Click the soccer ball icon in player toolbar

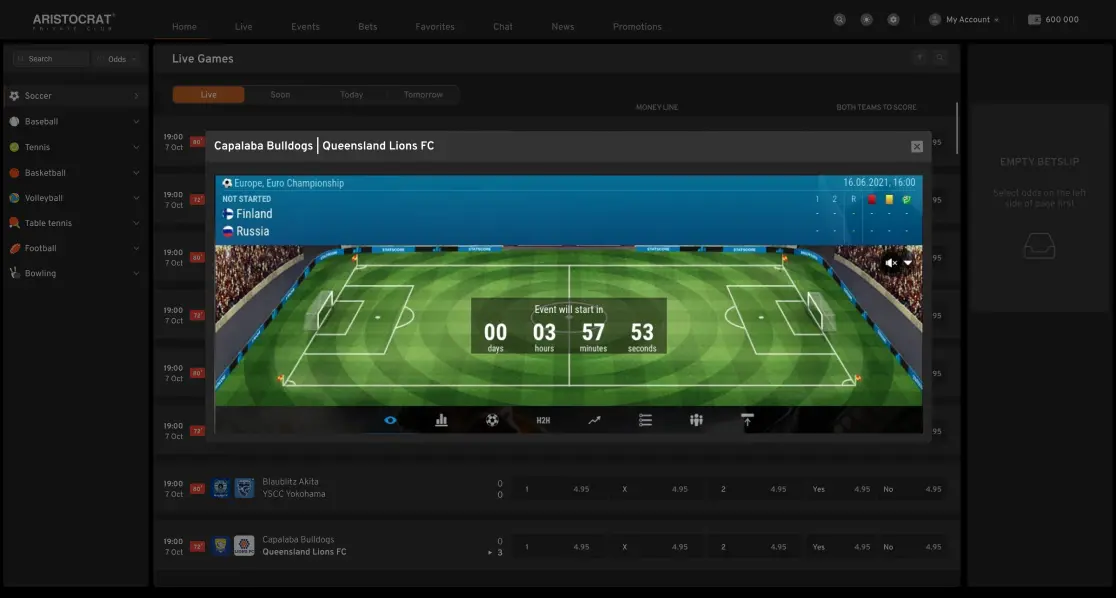(492, 420)
